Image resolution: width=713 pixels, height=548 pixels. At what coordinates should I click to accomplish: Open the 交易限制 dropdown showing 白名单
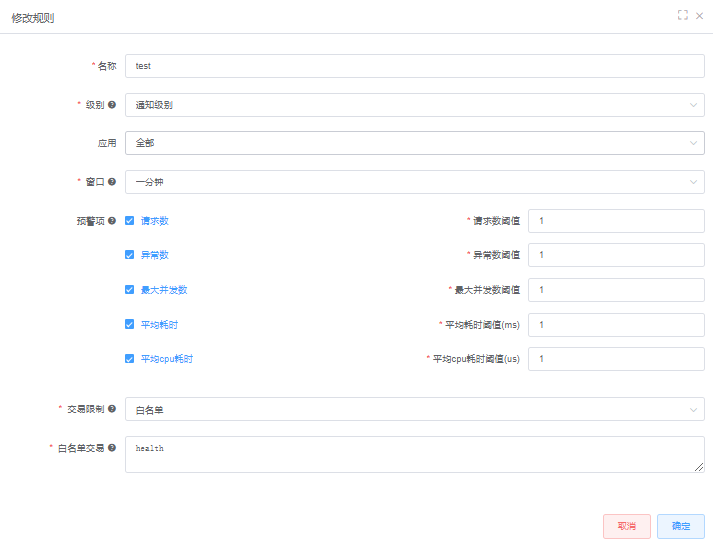click(x=415, y=409)
